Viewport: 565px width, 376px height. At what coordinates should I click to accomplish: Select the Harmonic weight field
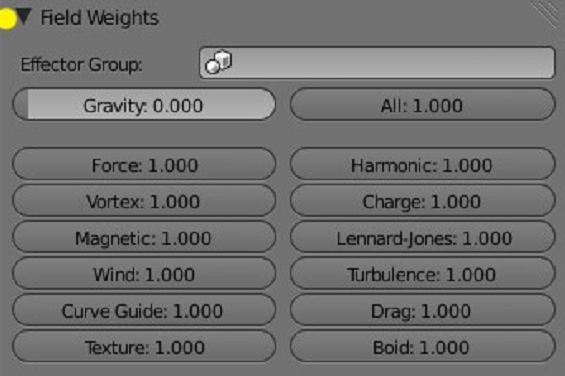coord(422,164)
